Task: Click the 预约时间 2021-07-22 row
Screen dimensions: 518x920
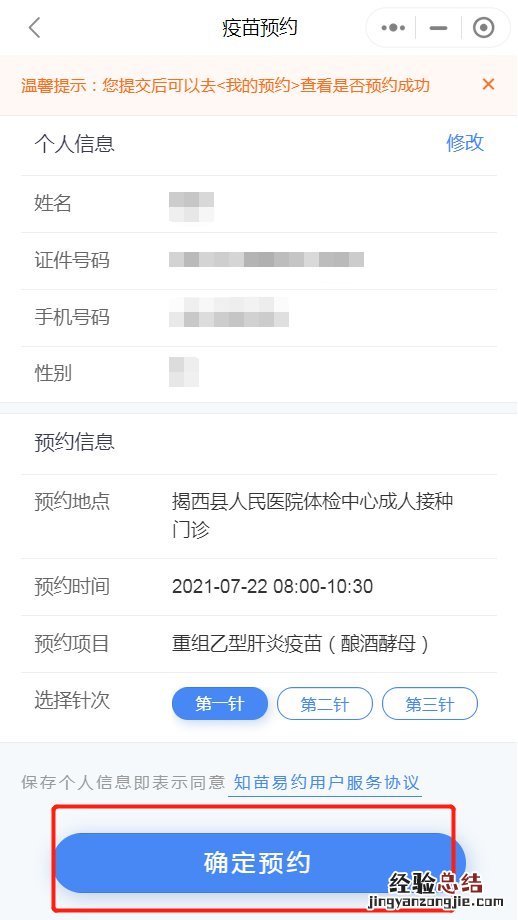Action: coord(259,587)
